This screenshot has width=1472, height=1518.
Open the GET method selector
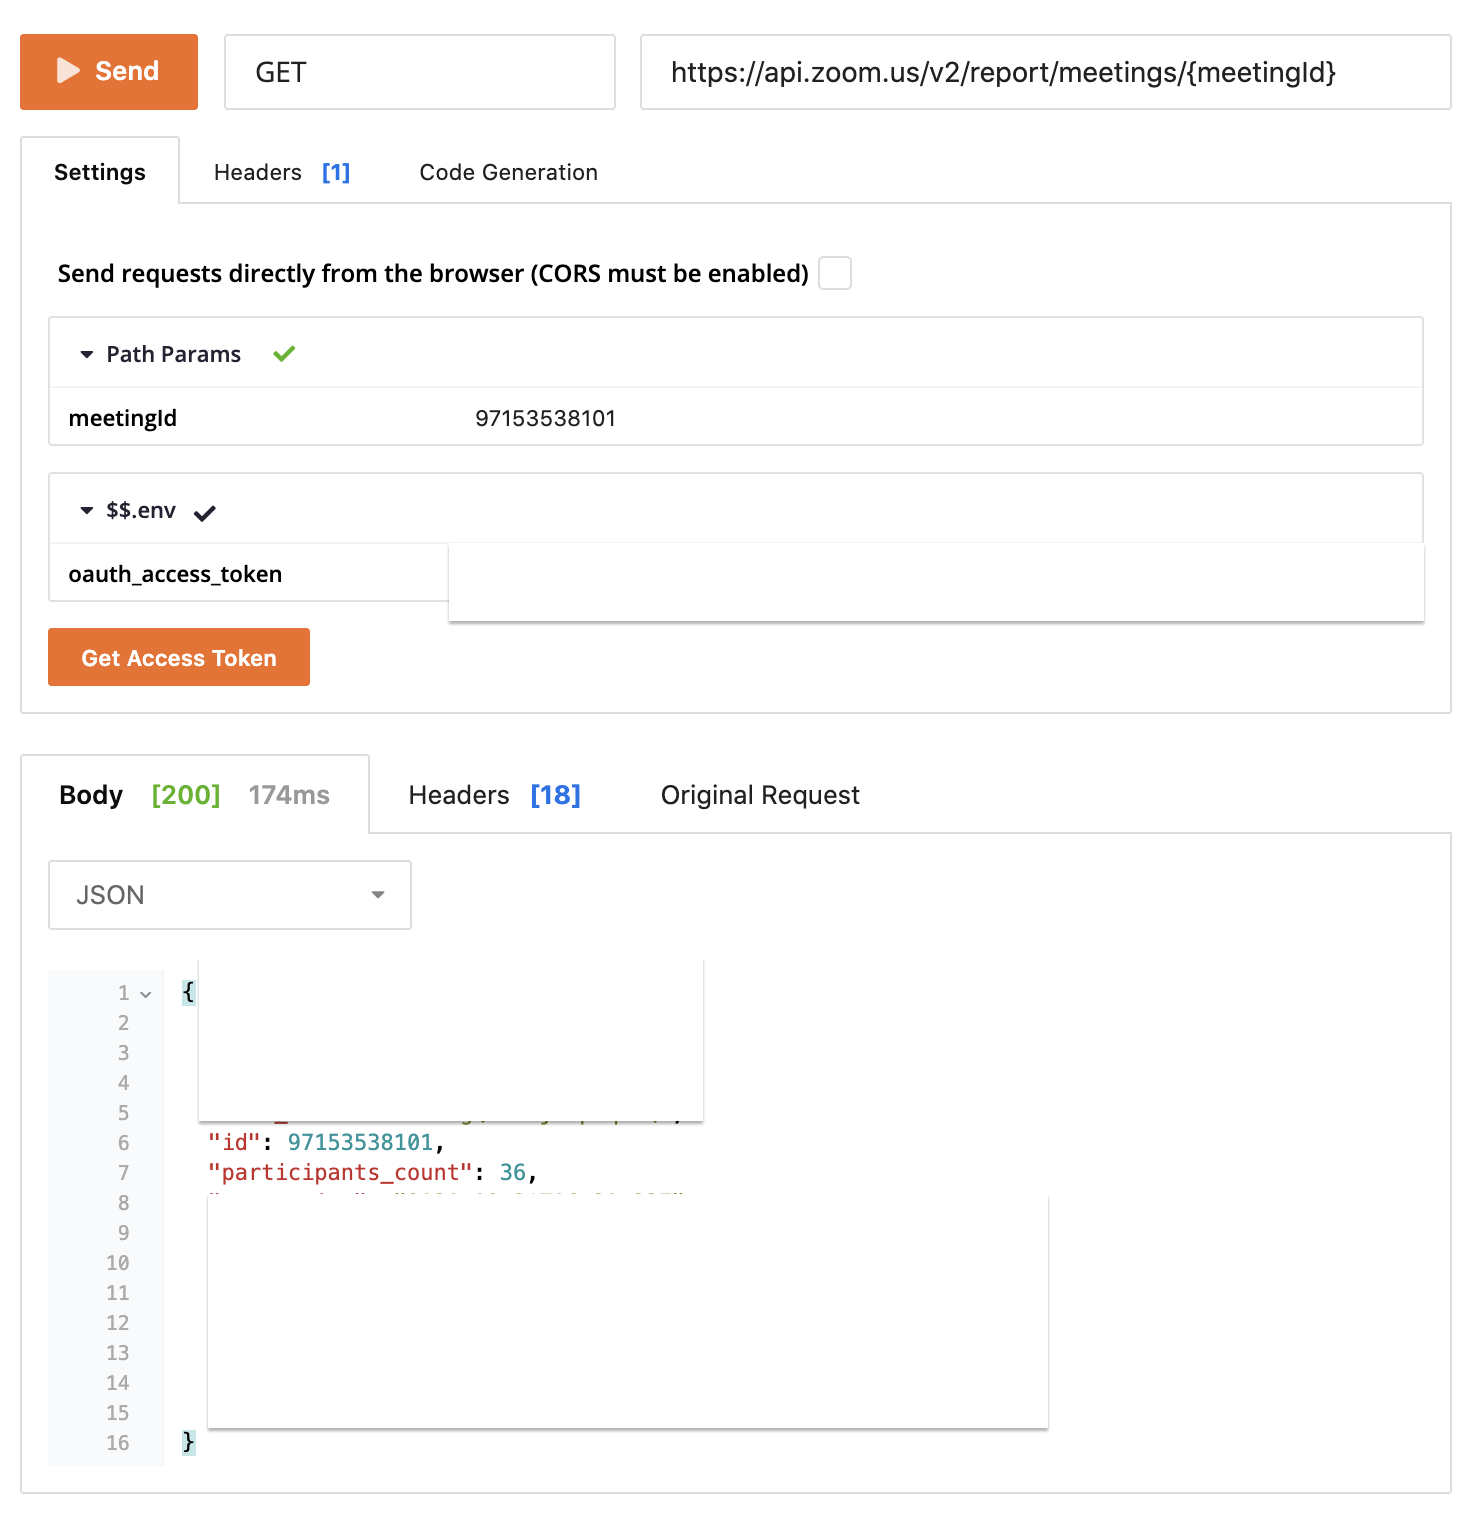coord(420,72)
